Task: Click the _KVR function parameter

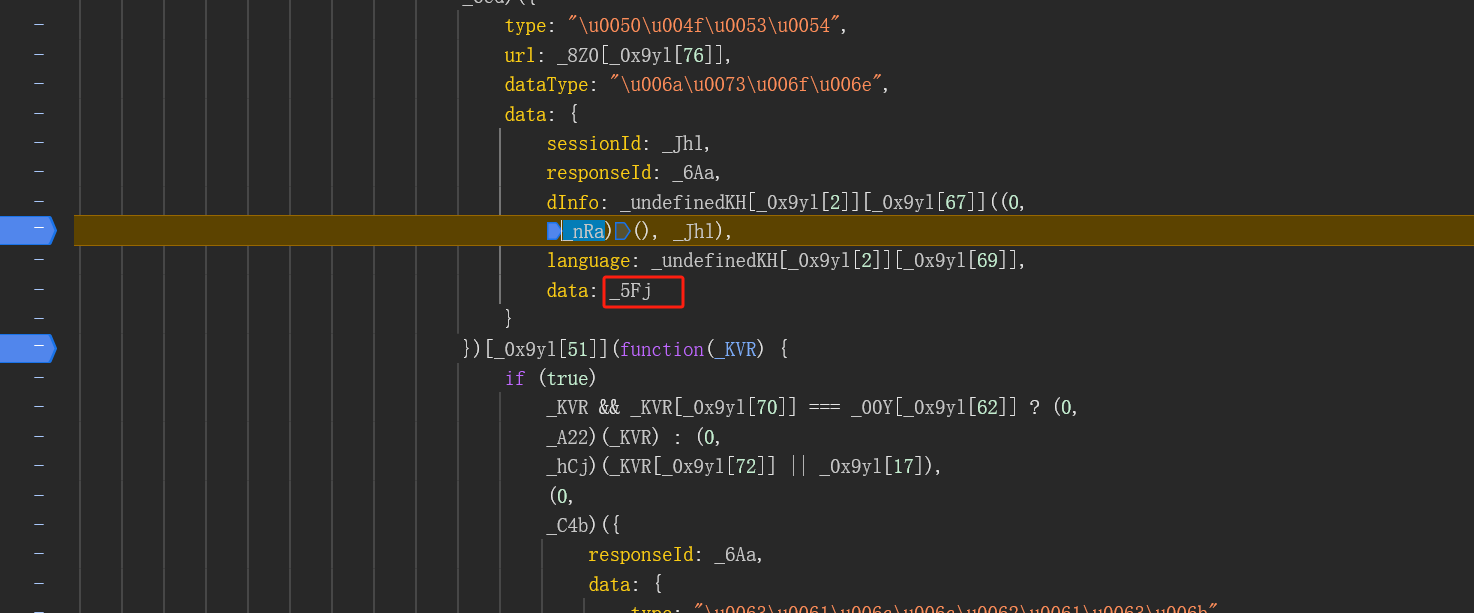Action: click(735, 350)
